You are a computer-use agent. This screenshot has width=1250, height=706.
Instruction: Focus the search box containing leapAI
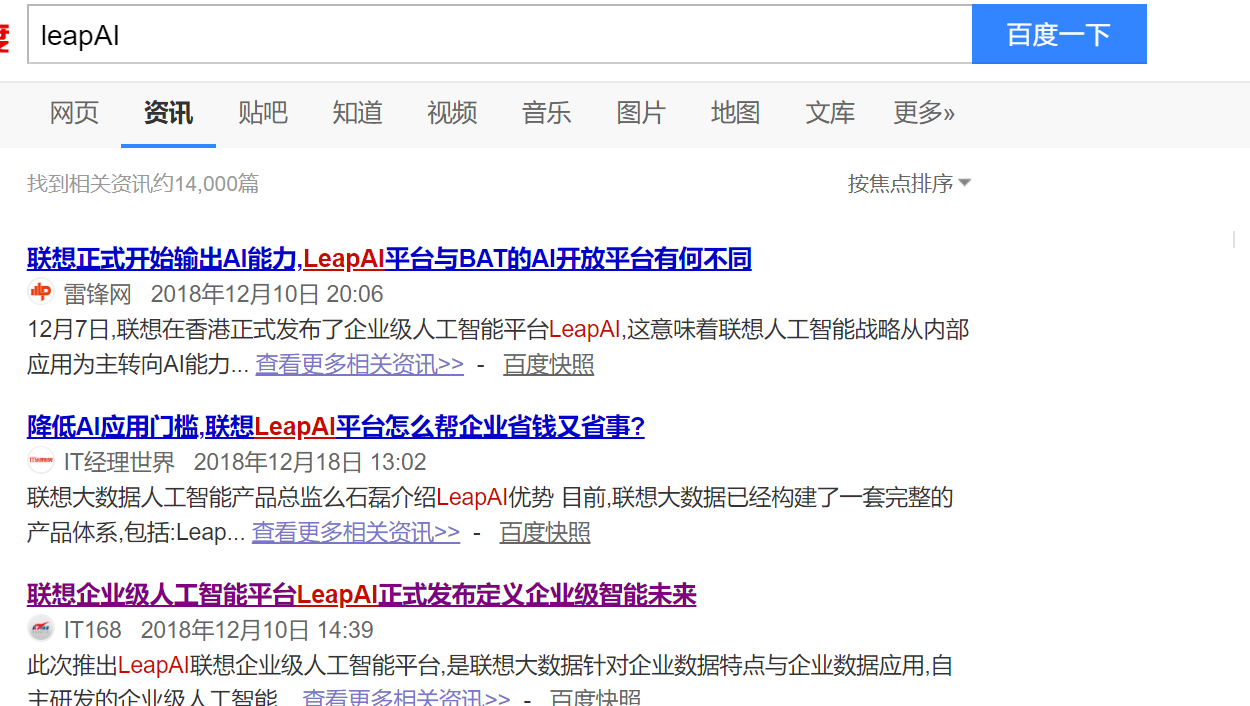pyautogui.click(x=500, y=34)
